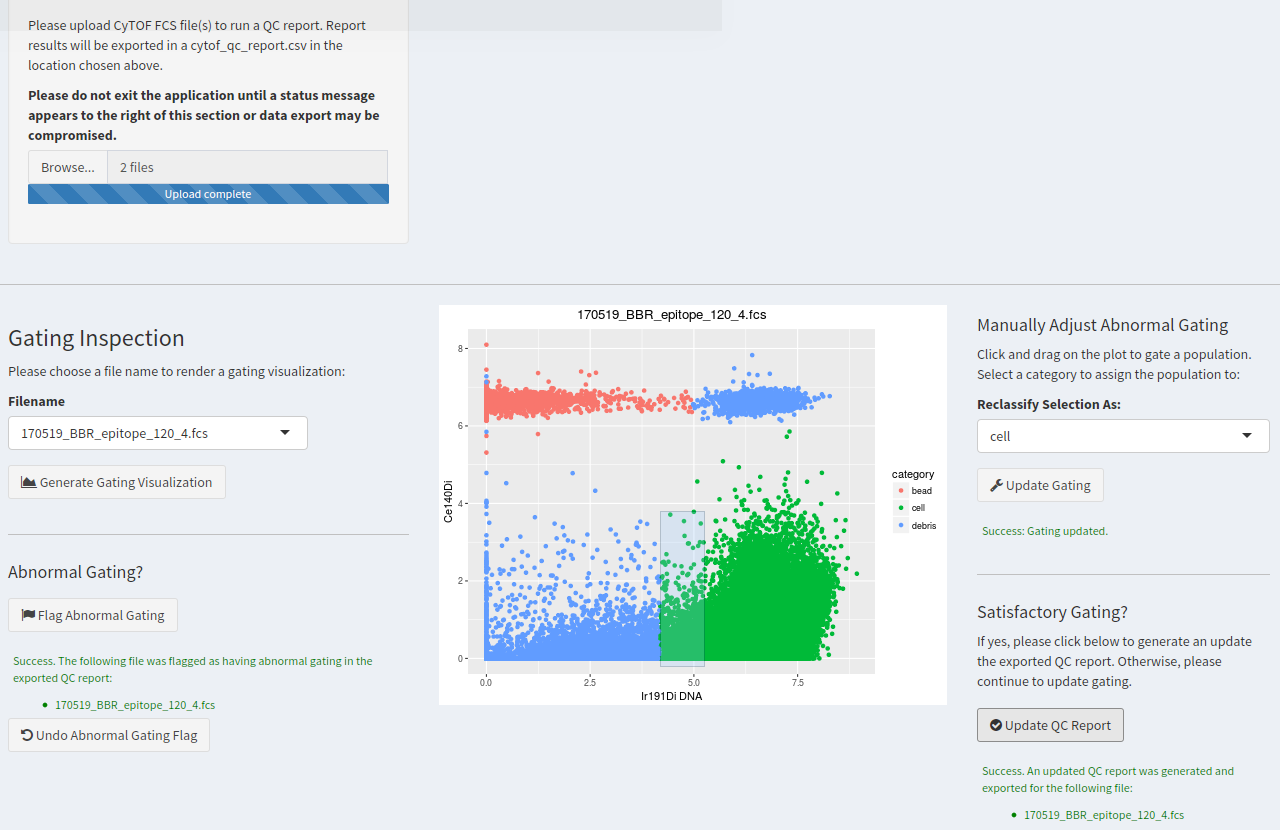Click the Filename dropdown caret arrow
The image size is (1280, 830).
285,433
